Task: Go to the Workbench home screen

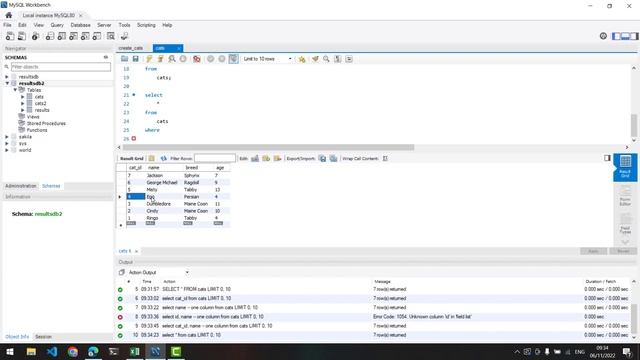Action: click(9, 15)
